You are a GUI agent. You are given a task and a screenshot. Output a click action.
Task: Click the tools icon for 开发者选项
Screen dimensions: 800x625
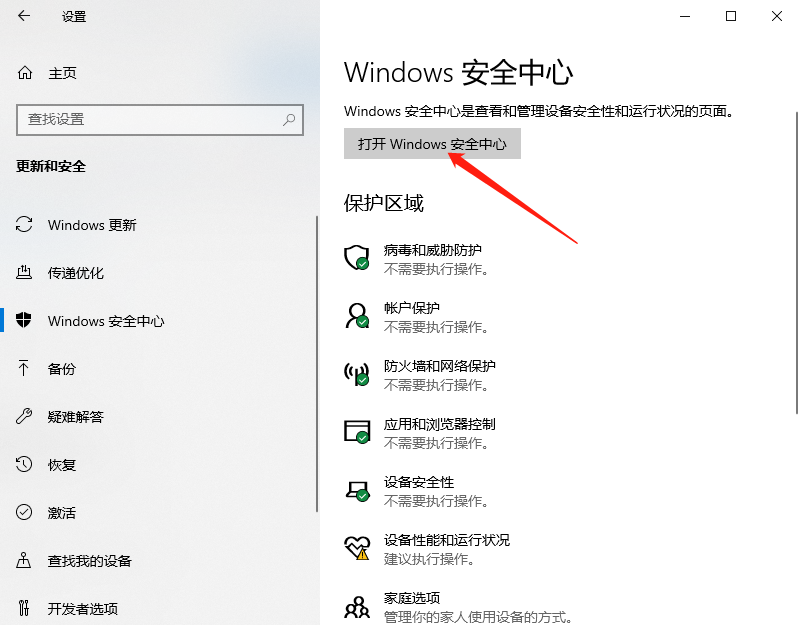pyautogui.click(x=23, y=608)
